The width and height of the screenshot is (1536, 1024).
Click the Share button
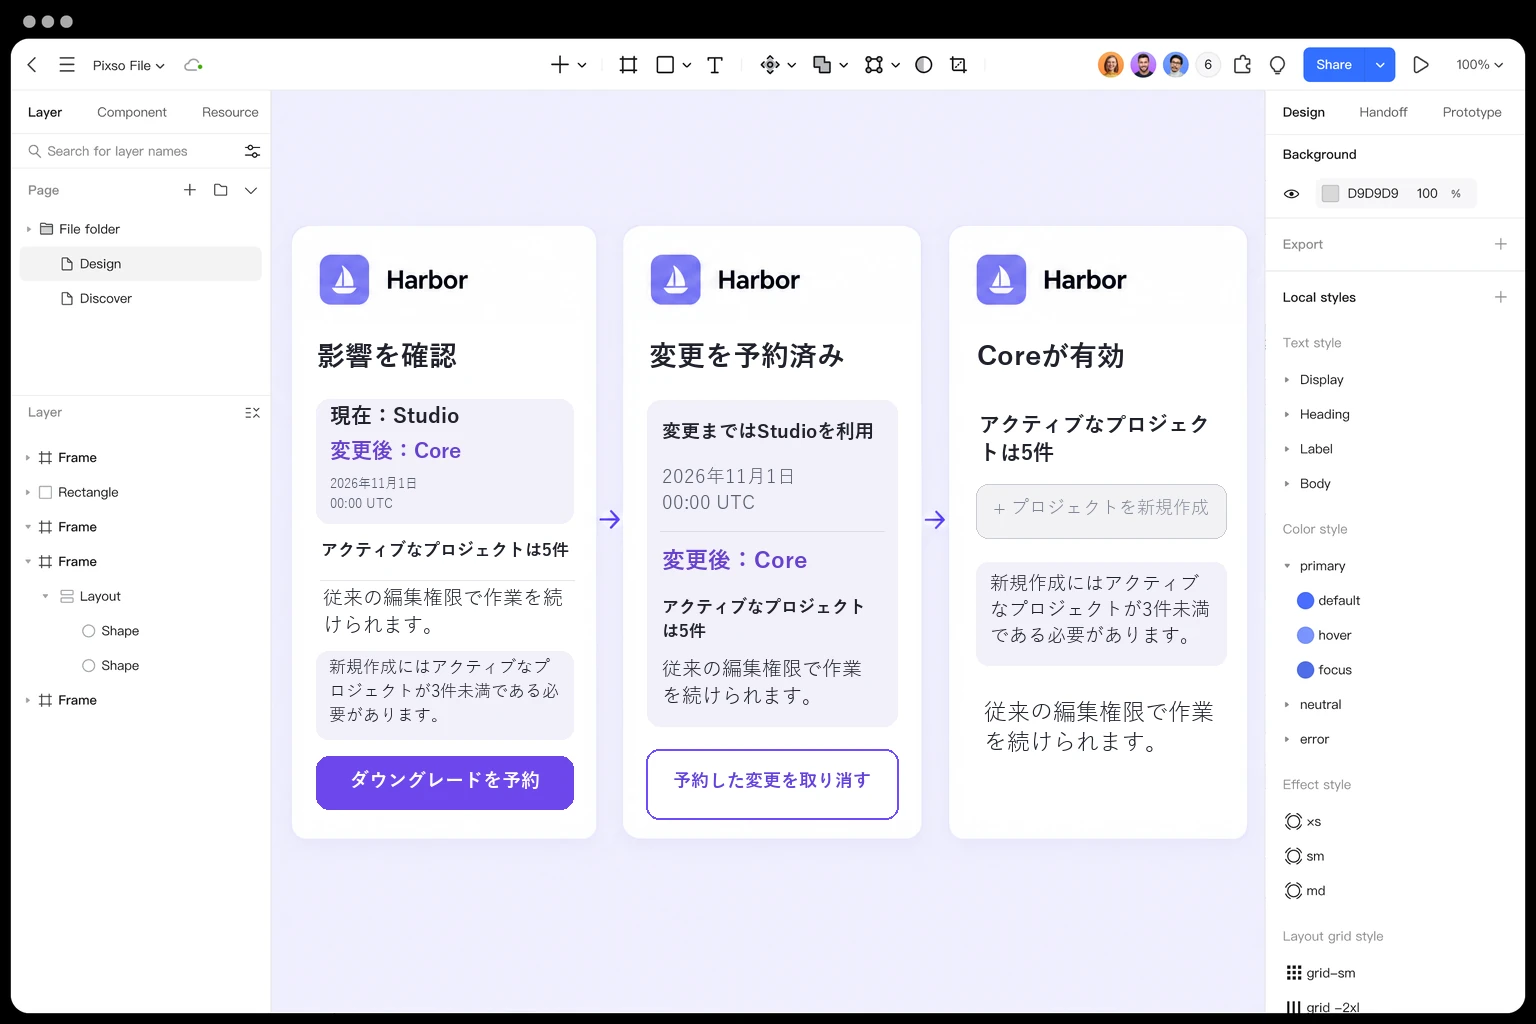[1334, 65]
